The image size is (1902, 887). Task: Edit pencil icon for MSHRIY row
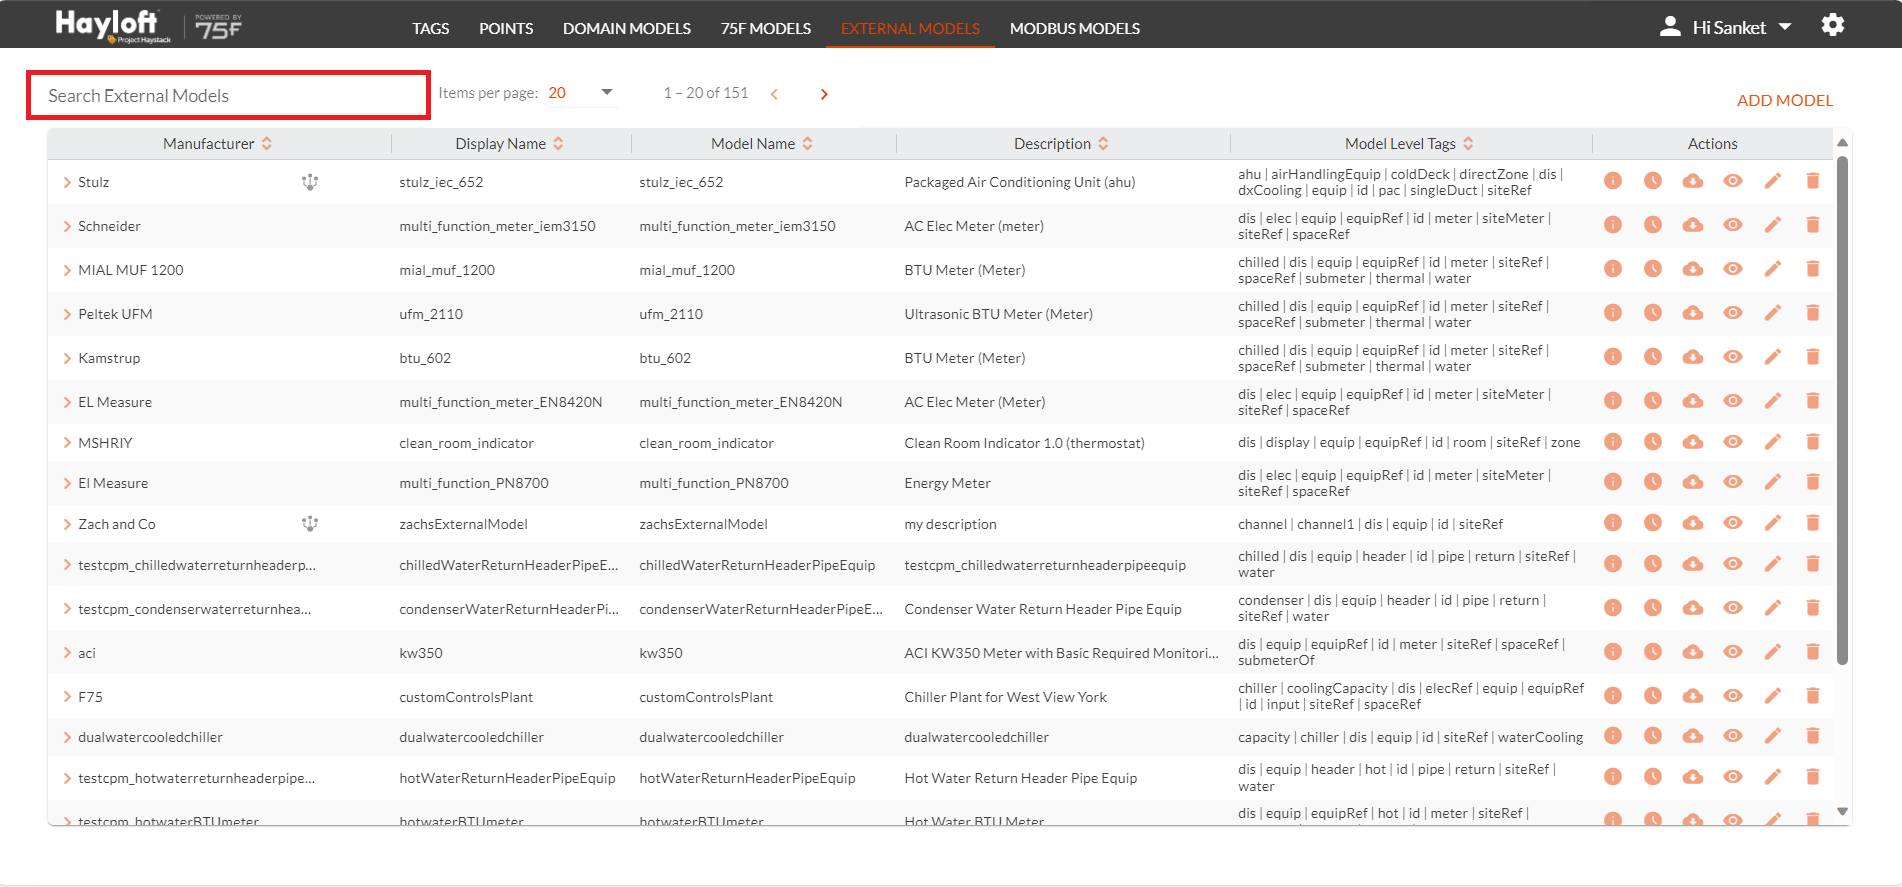point(1772,442)
